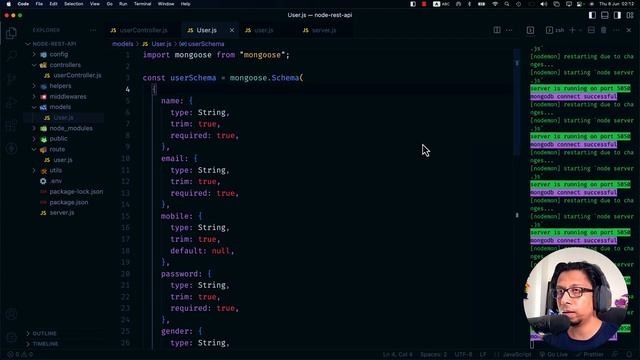Toggle the bottom Panel visibility
Image resolution: width=640 pixels, height=360 pixels.
605,15
